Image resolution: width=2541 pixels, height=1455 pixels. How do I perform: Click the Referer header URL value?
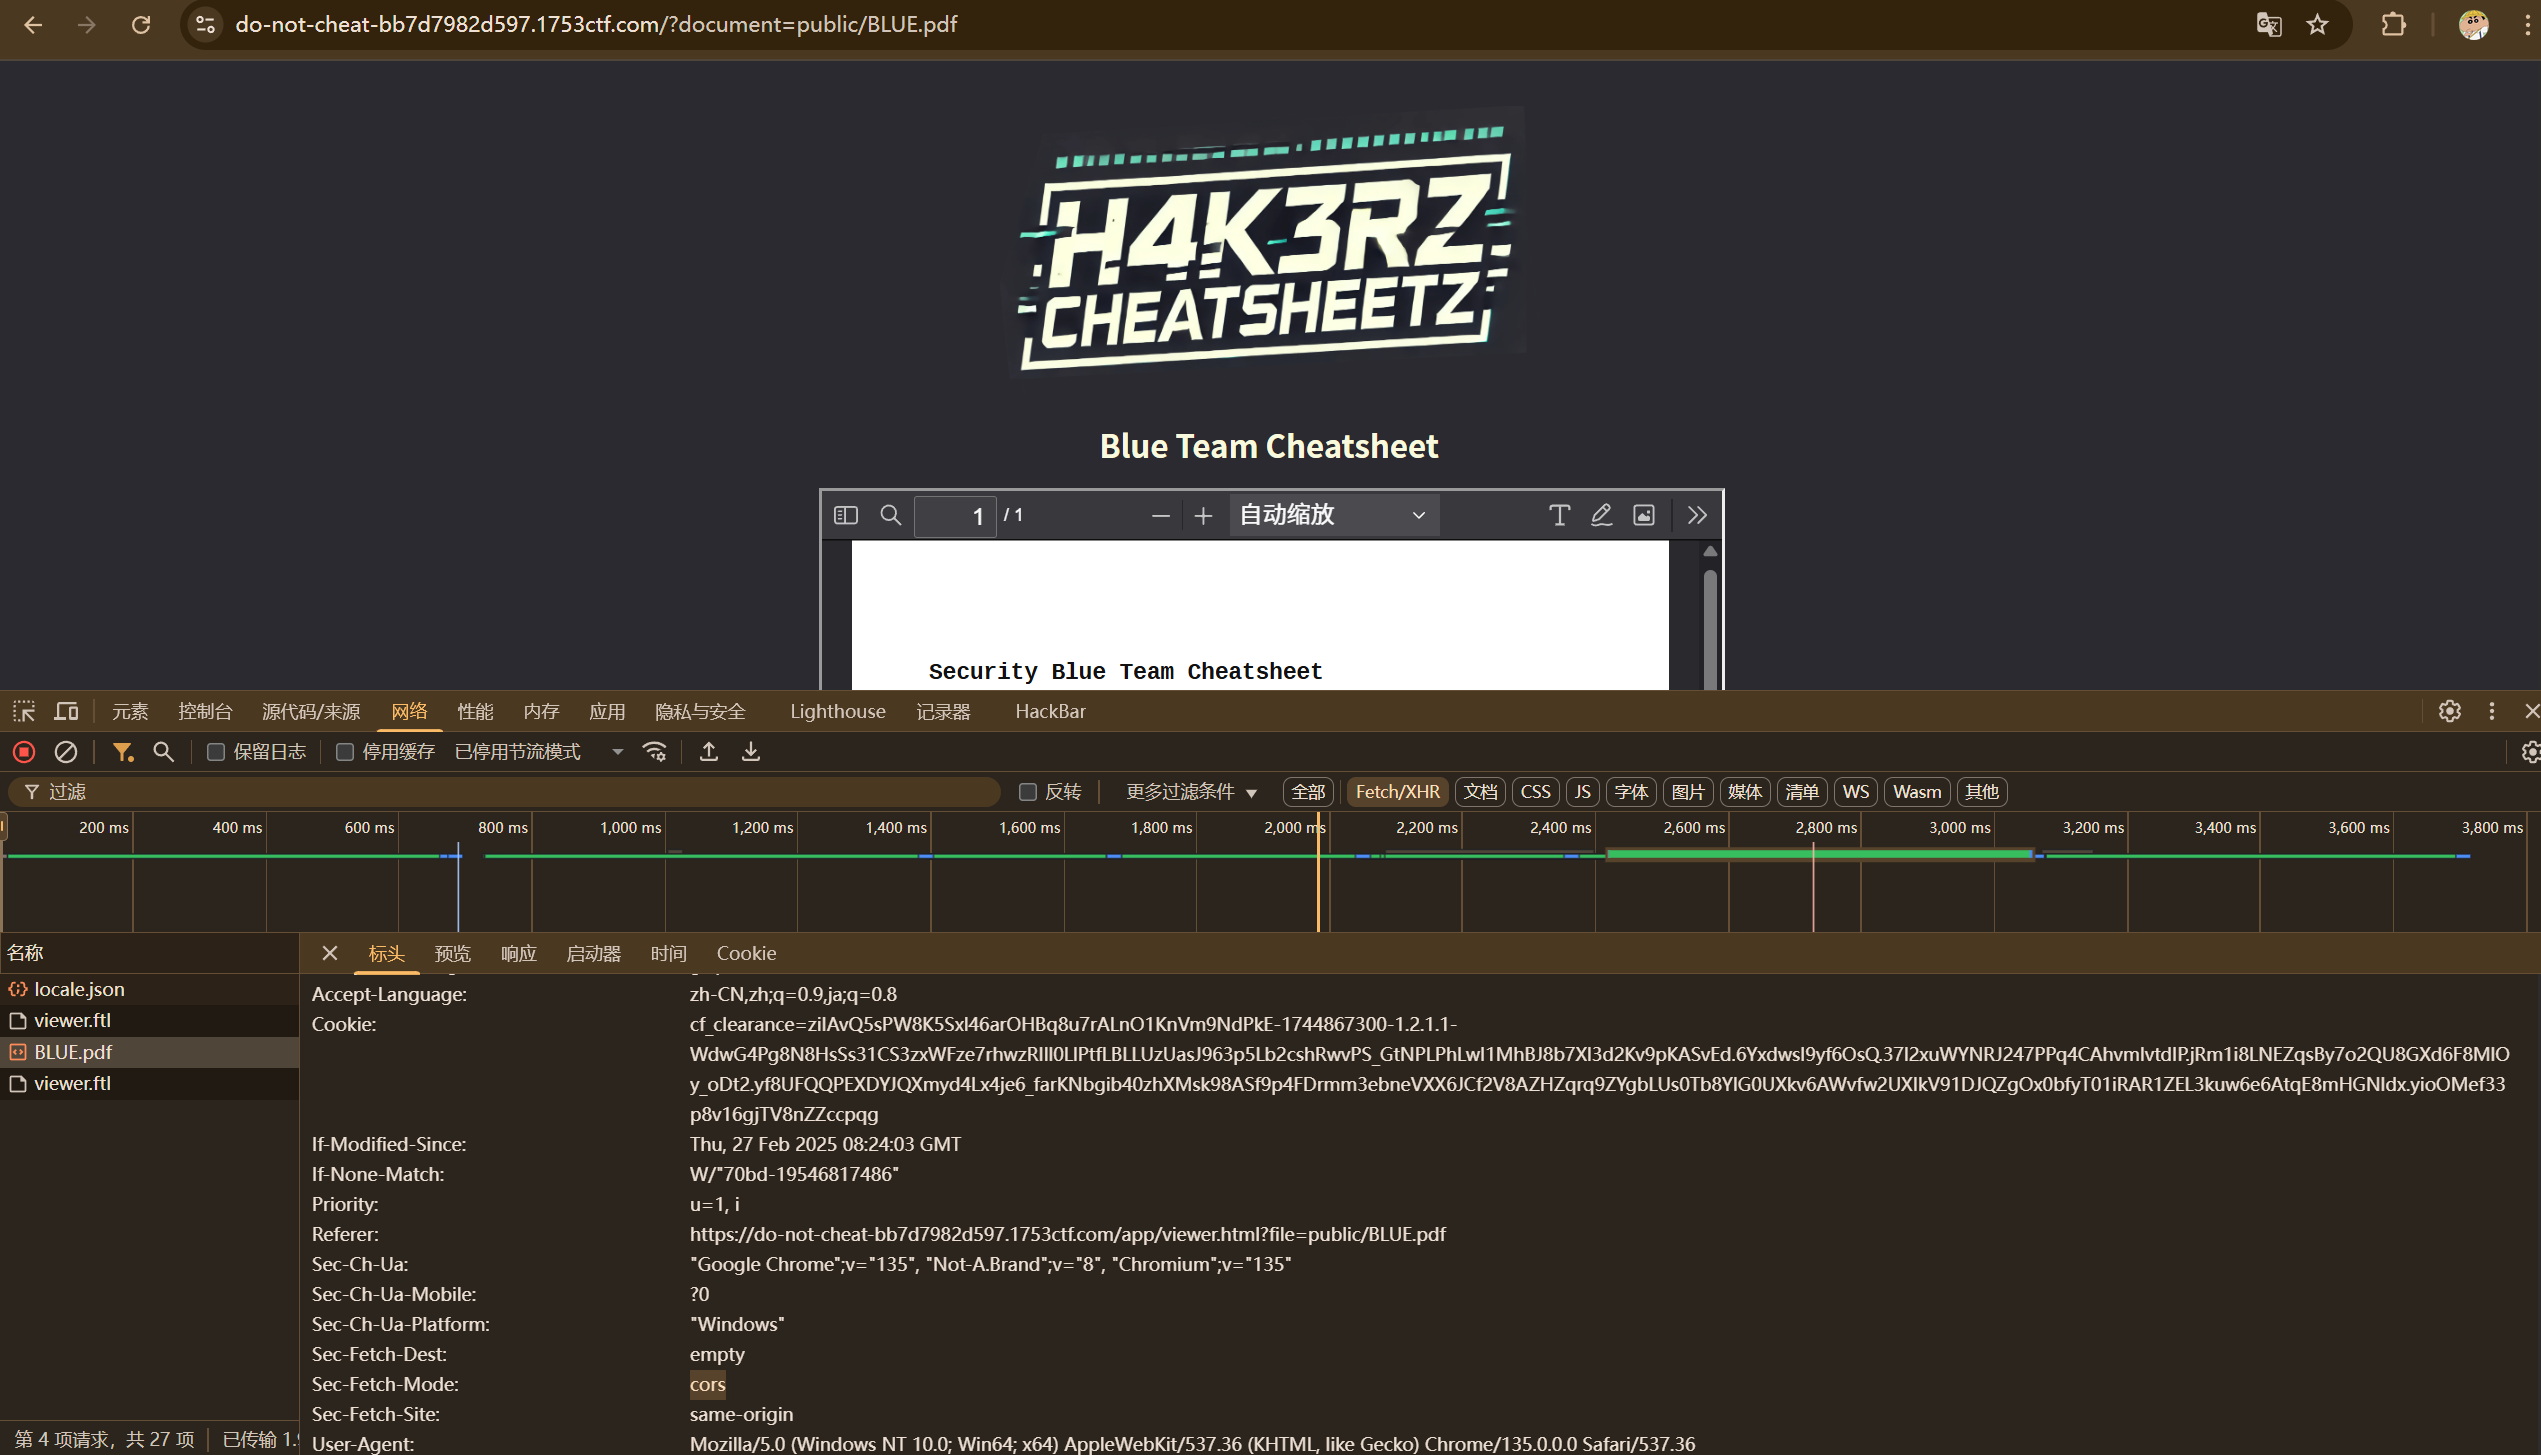click(1067, 1234)
